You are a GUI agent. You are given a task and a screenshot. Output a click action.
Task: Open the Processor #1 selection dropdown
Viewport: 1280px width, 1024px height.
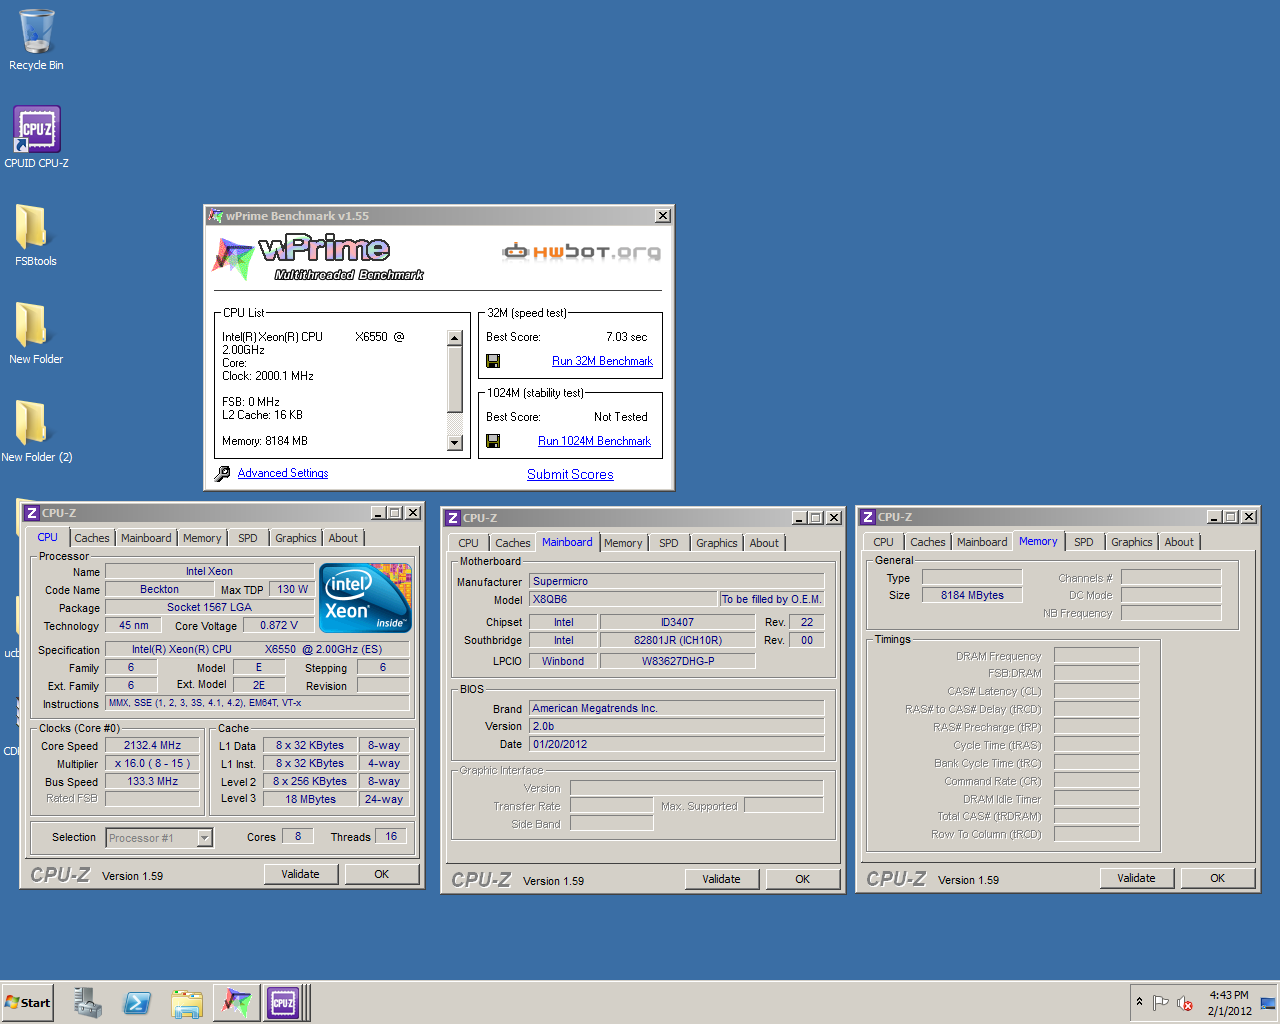tap(204, 838)
